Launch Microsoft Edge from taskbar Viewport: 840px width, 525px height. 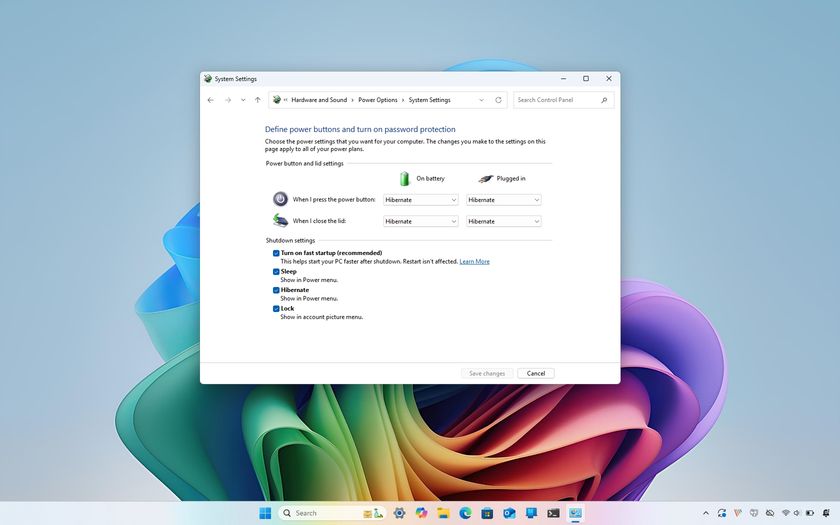(x=465, y=513)
